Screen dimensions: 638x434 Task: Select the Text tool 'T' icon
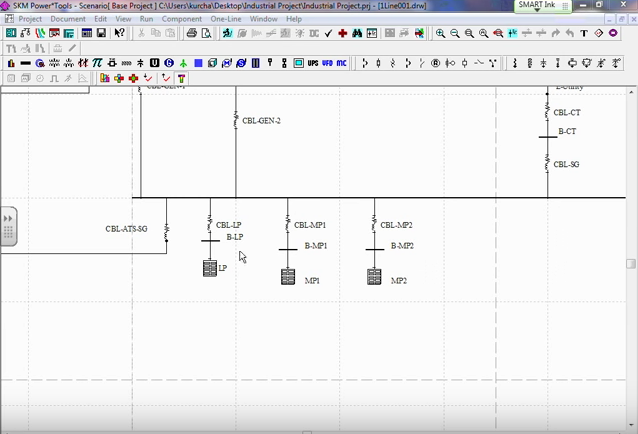(584, 34)
